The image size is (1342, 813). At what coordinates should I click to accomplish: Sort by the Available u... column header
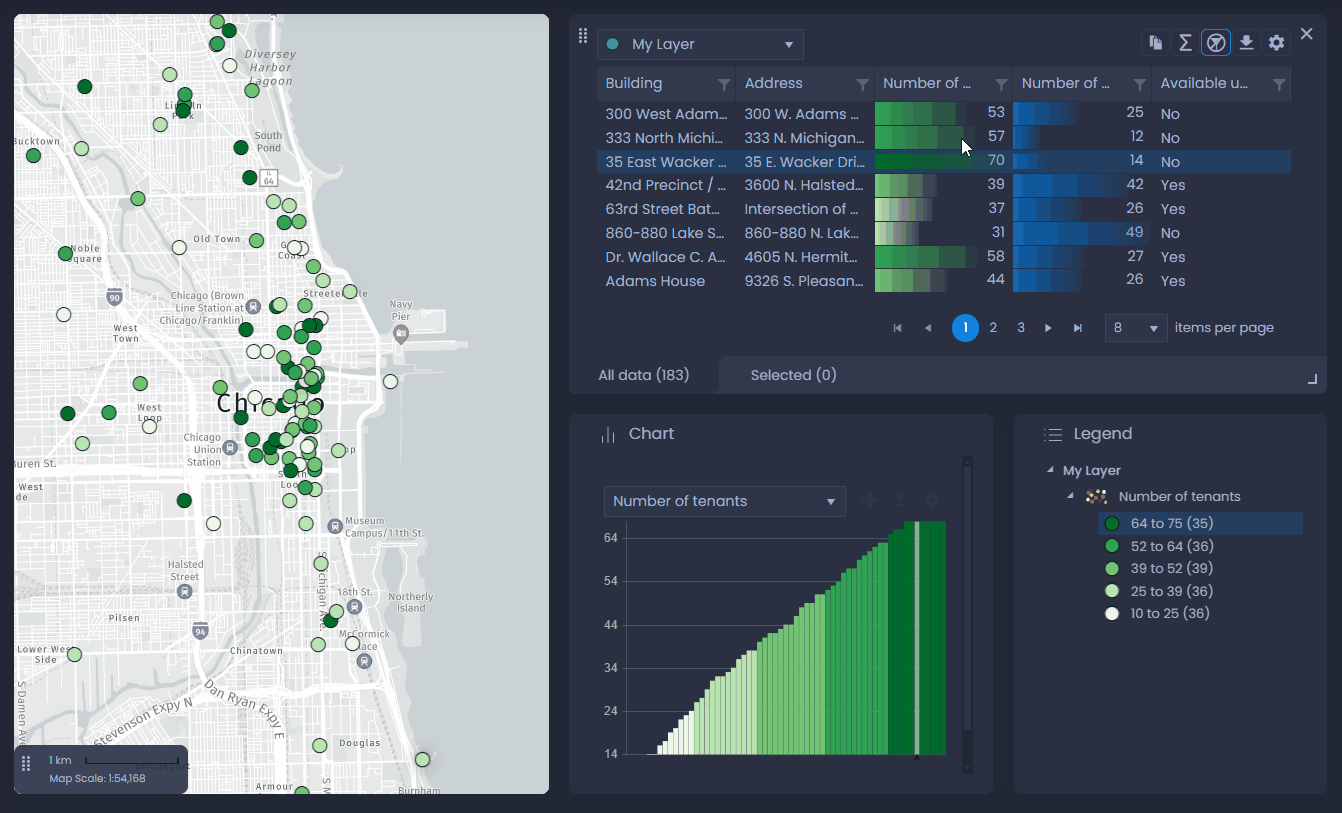coord(1204,83)
